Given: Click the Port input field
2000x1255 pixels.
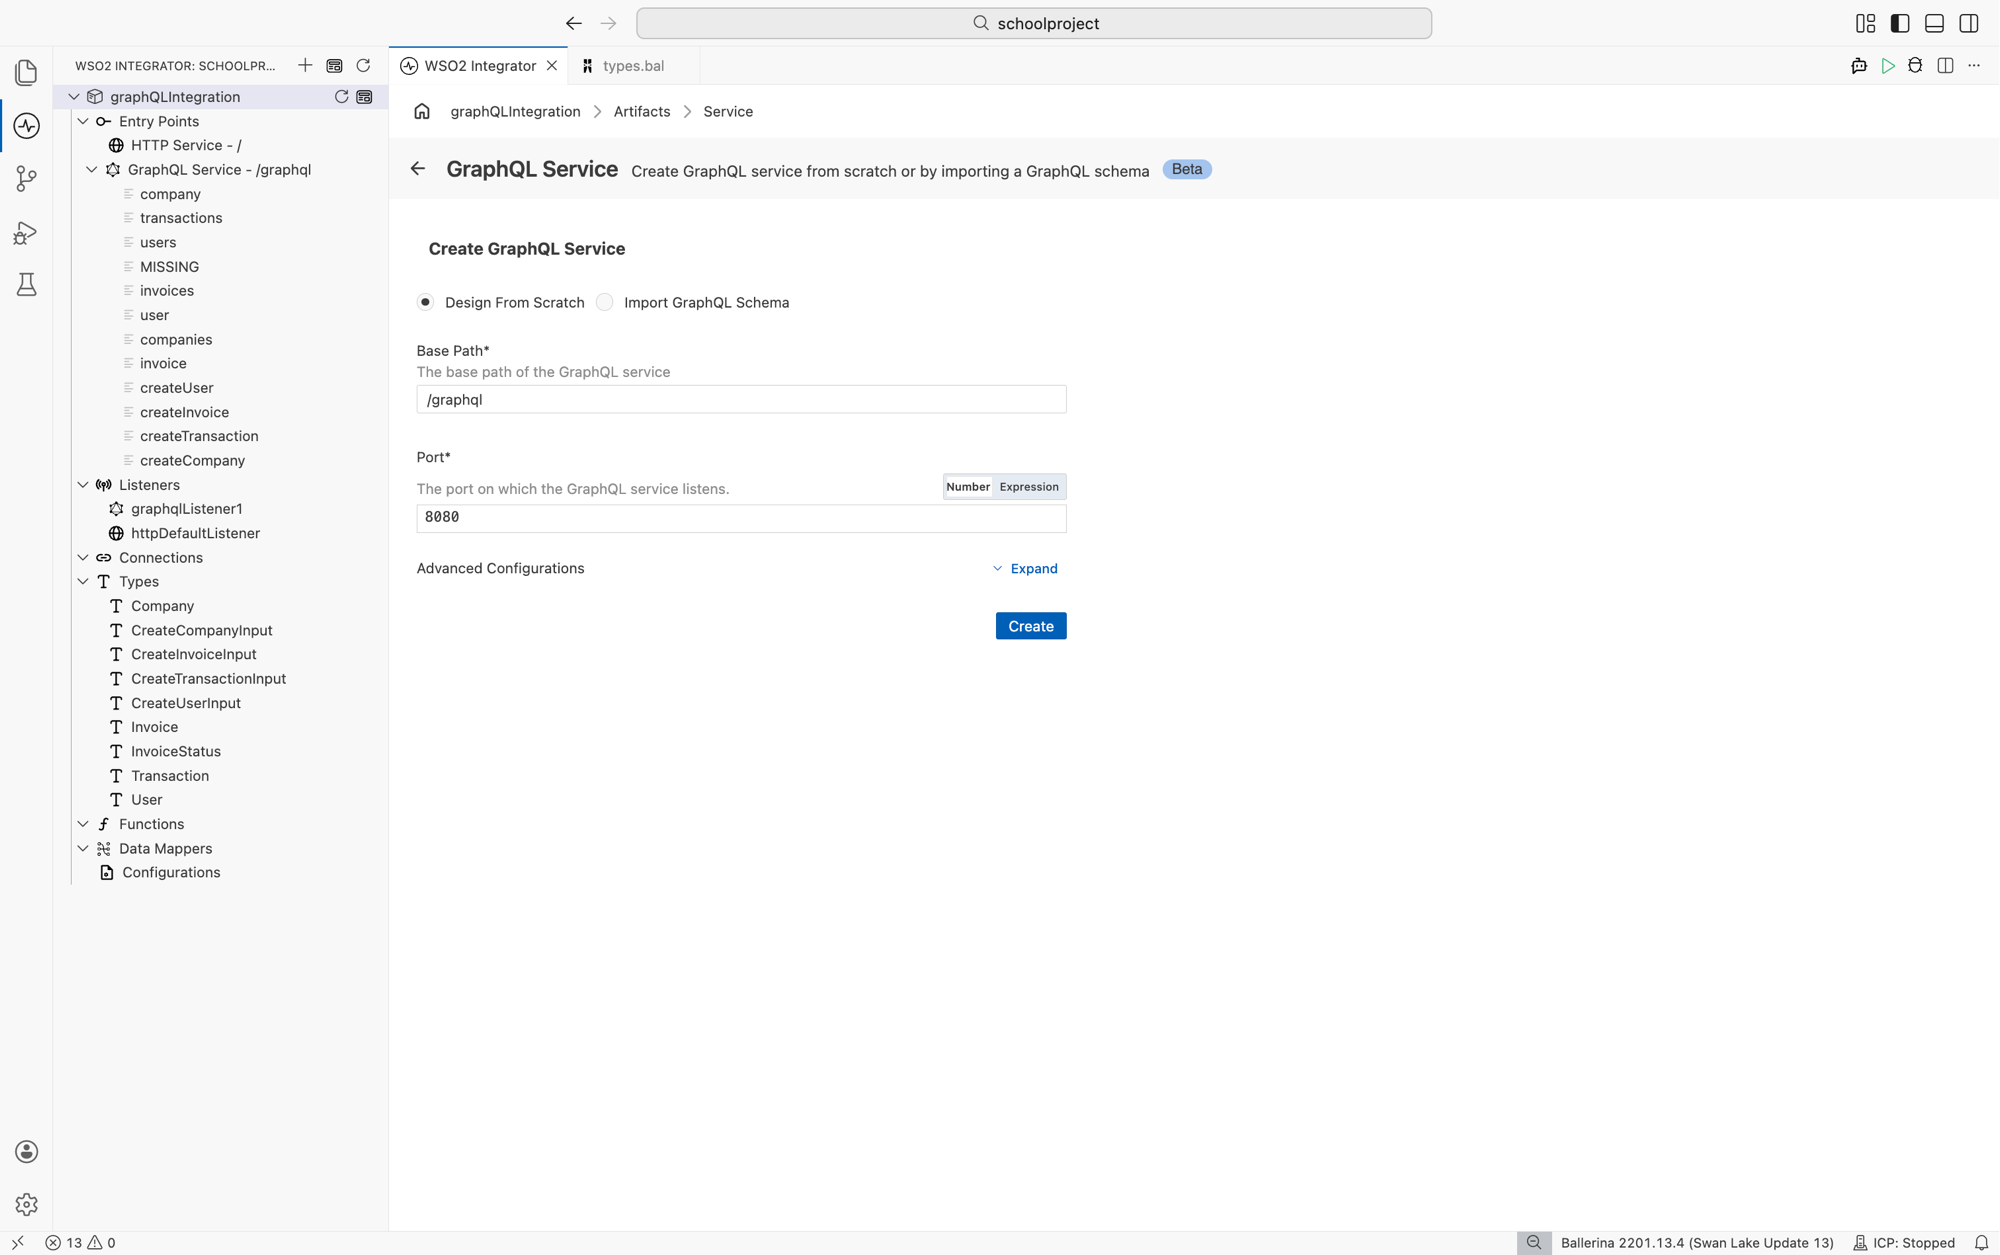Looking at the screenshot, I should 741,518.
